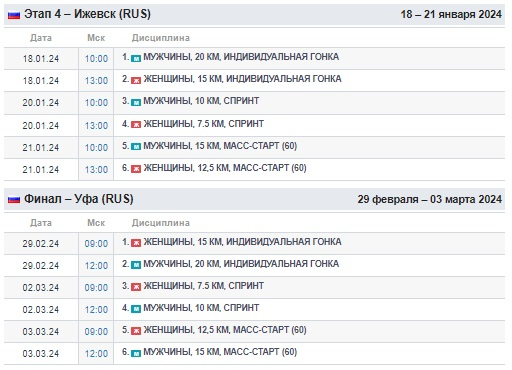Click women's icon for Ижевск 15 км individual race
This screenshot has width=512, height=370.
pyautogui.click(x=136, y=80)
